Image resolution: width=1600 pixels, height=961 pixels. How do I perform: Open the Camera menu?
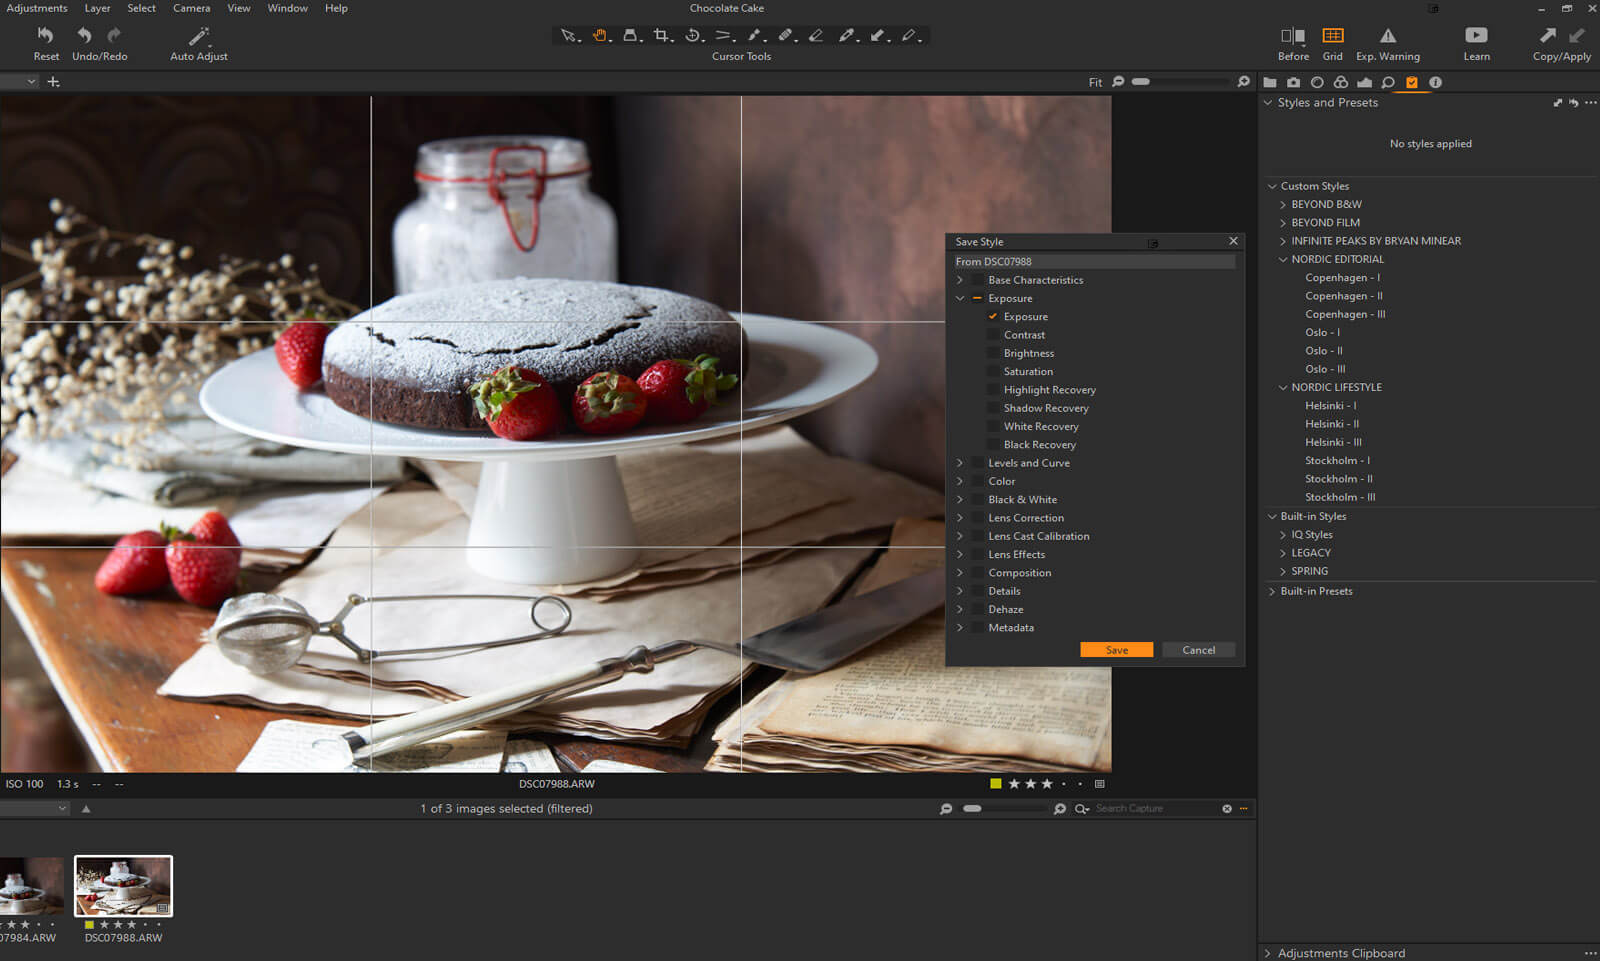pyautogui.click(x=191, y=8)
